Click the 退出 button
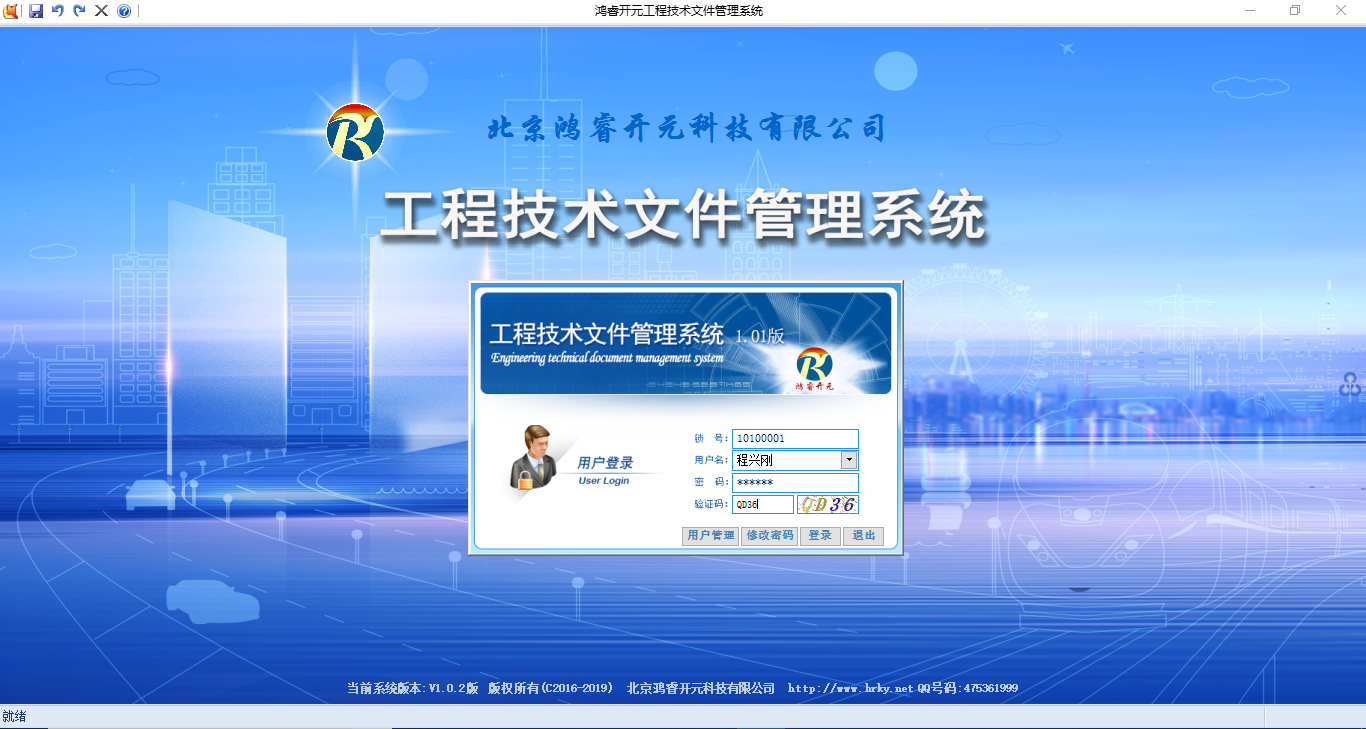The image size is (1366, 729). coord(863,536)
